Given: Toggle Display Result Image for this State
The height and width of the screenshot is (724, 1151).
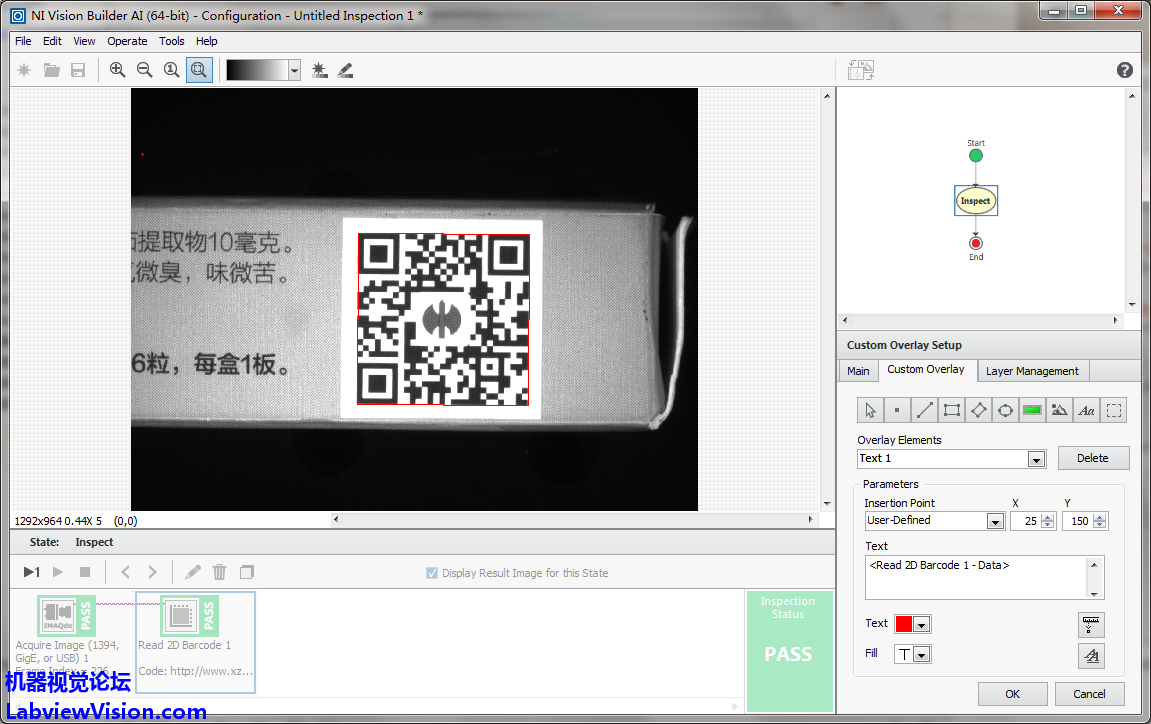Looking at the screenshot, I should coord(432,573).
